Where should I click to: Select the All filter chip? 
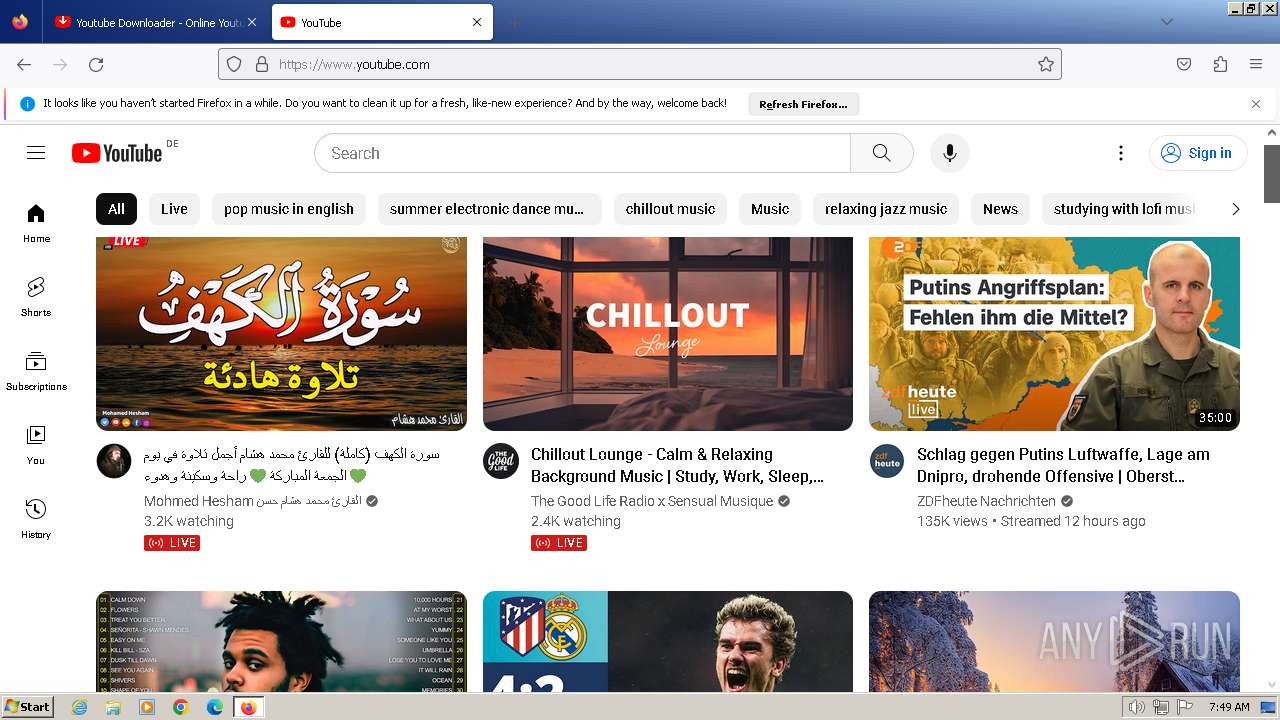116,209
